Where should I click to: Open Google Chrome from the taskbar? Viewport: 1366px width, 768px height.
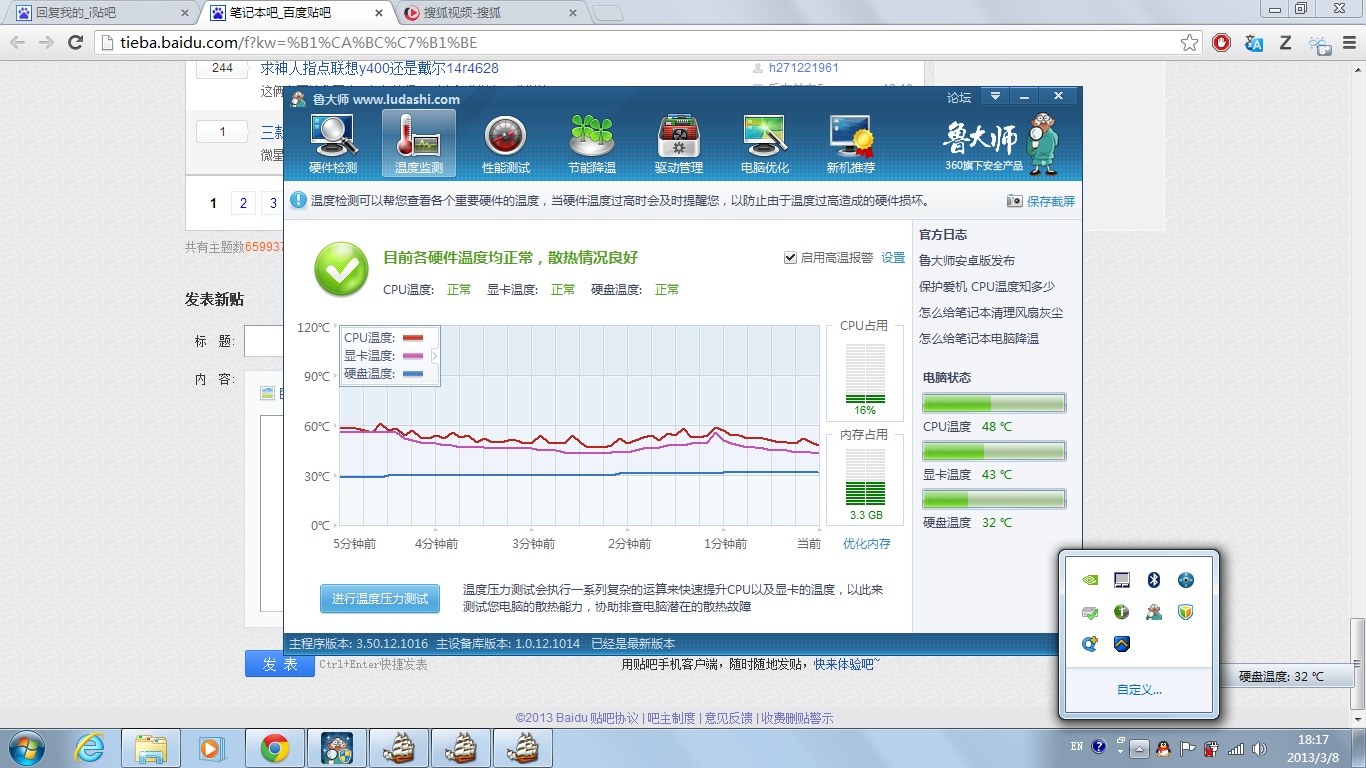[274, 747]
